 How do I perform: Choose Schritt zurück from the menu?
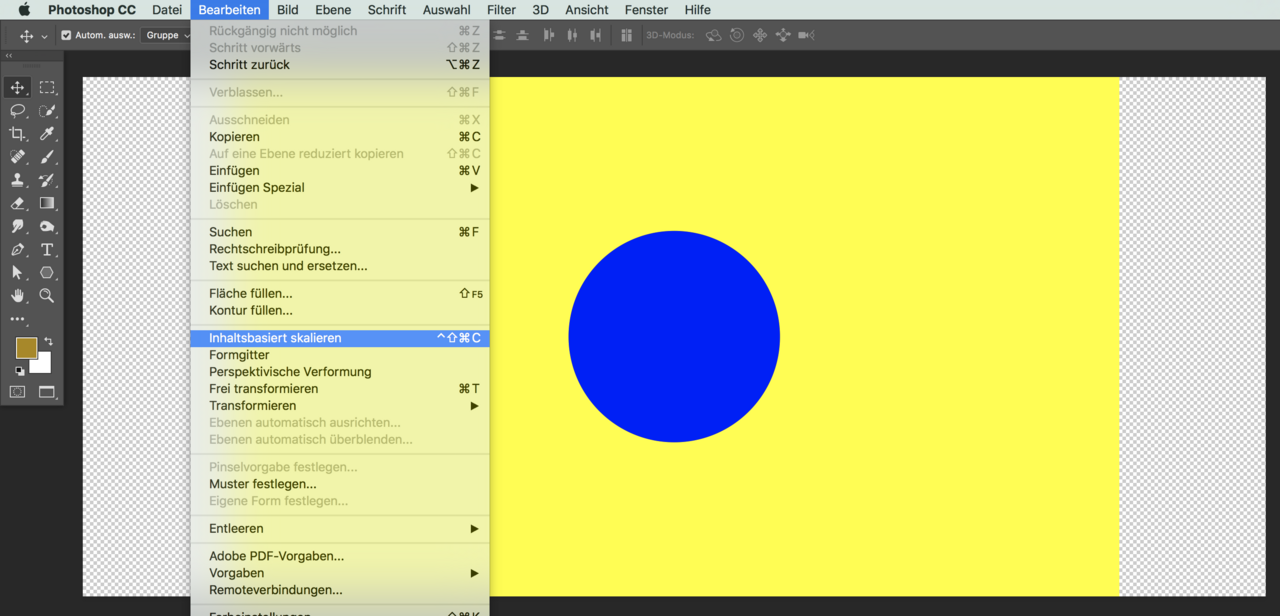340,64
